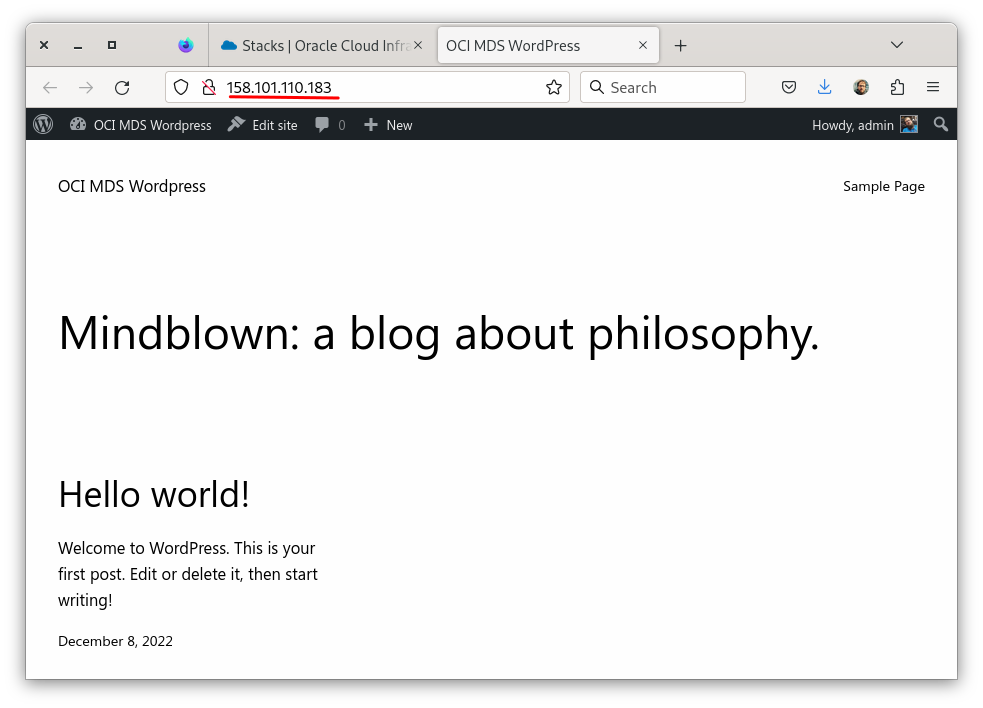Expand the Howdy admin account menu
This screenshot has height=708, width=983.
coord(864,124)
